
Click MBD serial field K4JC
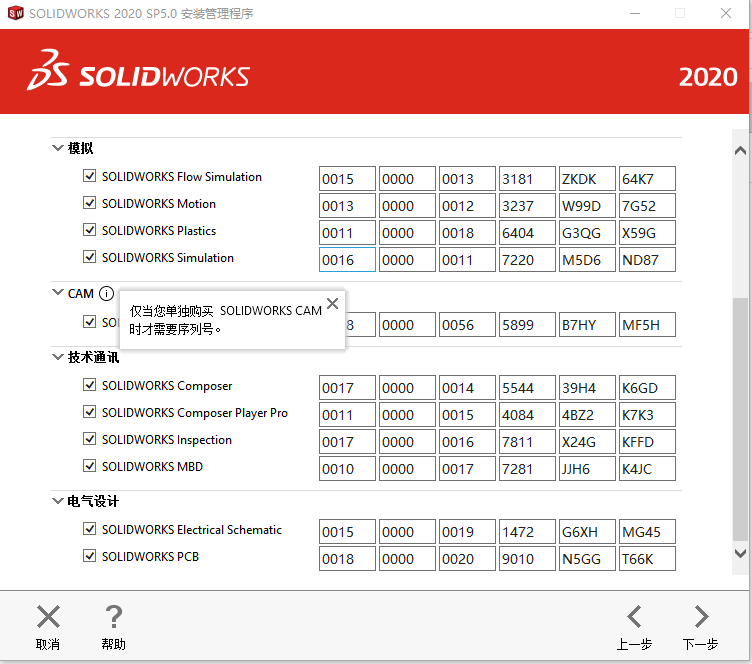[x=647, y=468]
